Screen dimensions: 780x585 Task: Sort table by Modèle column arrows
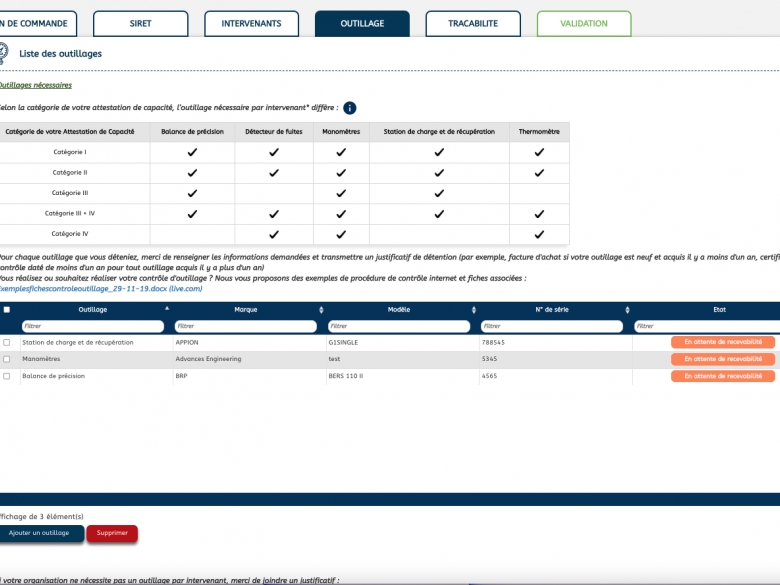coord(474,310)
